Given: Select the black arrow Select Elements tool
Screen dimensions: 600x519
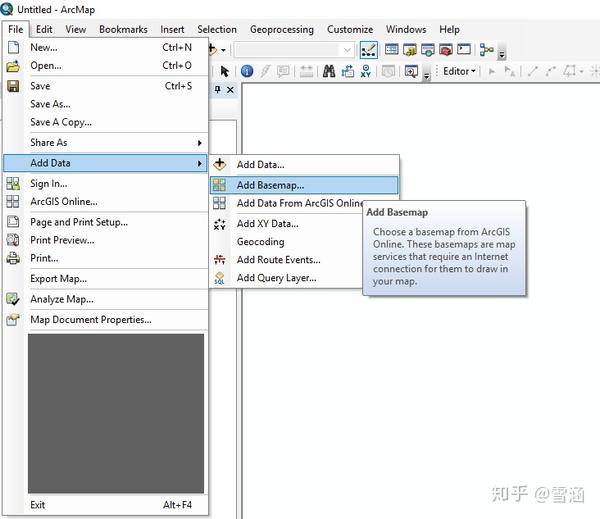Looking at the screenshot, I should [225, 71].
